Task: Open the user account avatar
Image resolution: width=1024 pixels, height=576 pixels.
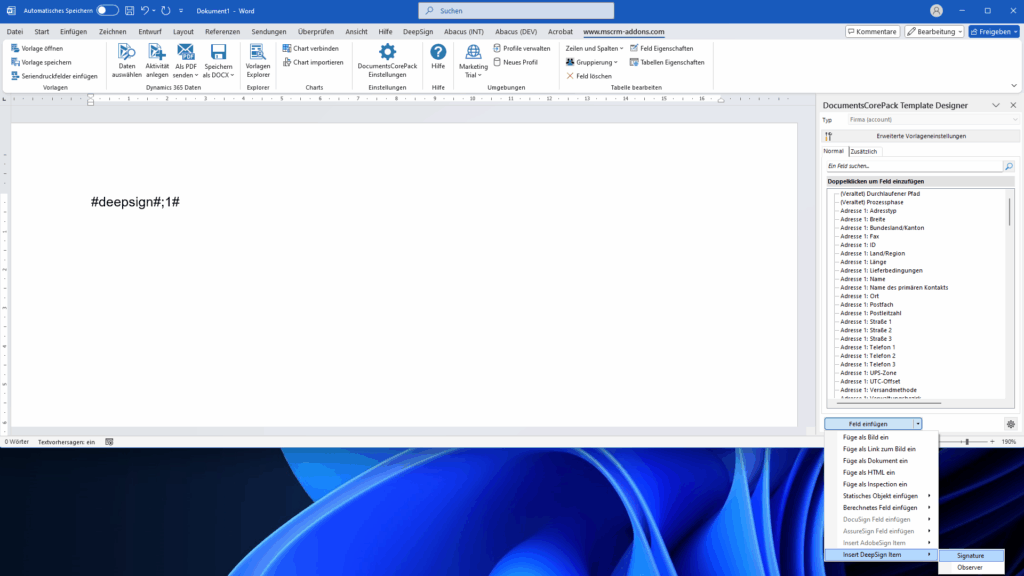Action: pos(936,10)
